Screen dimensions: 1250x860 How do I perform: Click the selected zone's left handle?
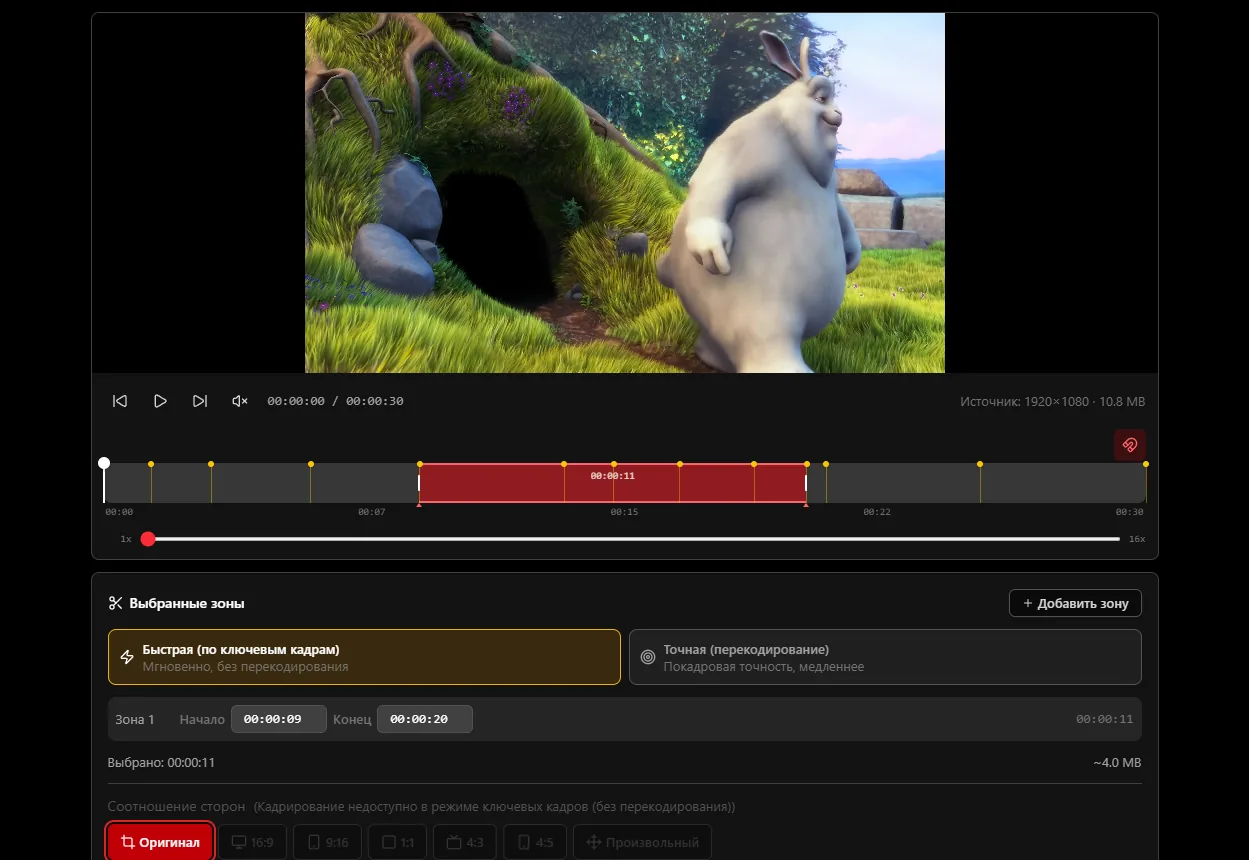(x=419, y=483)
